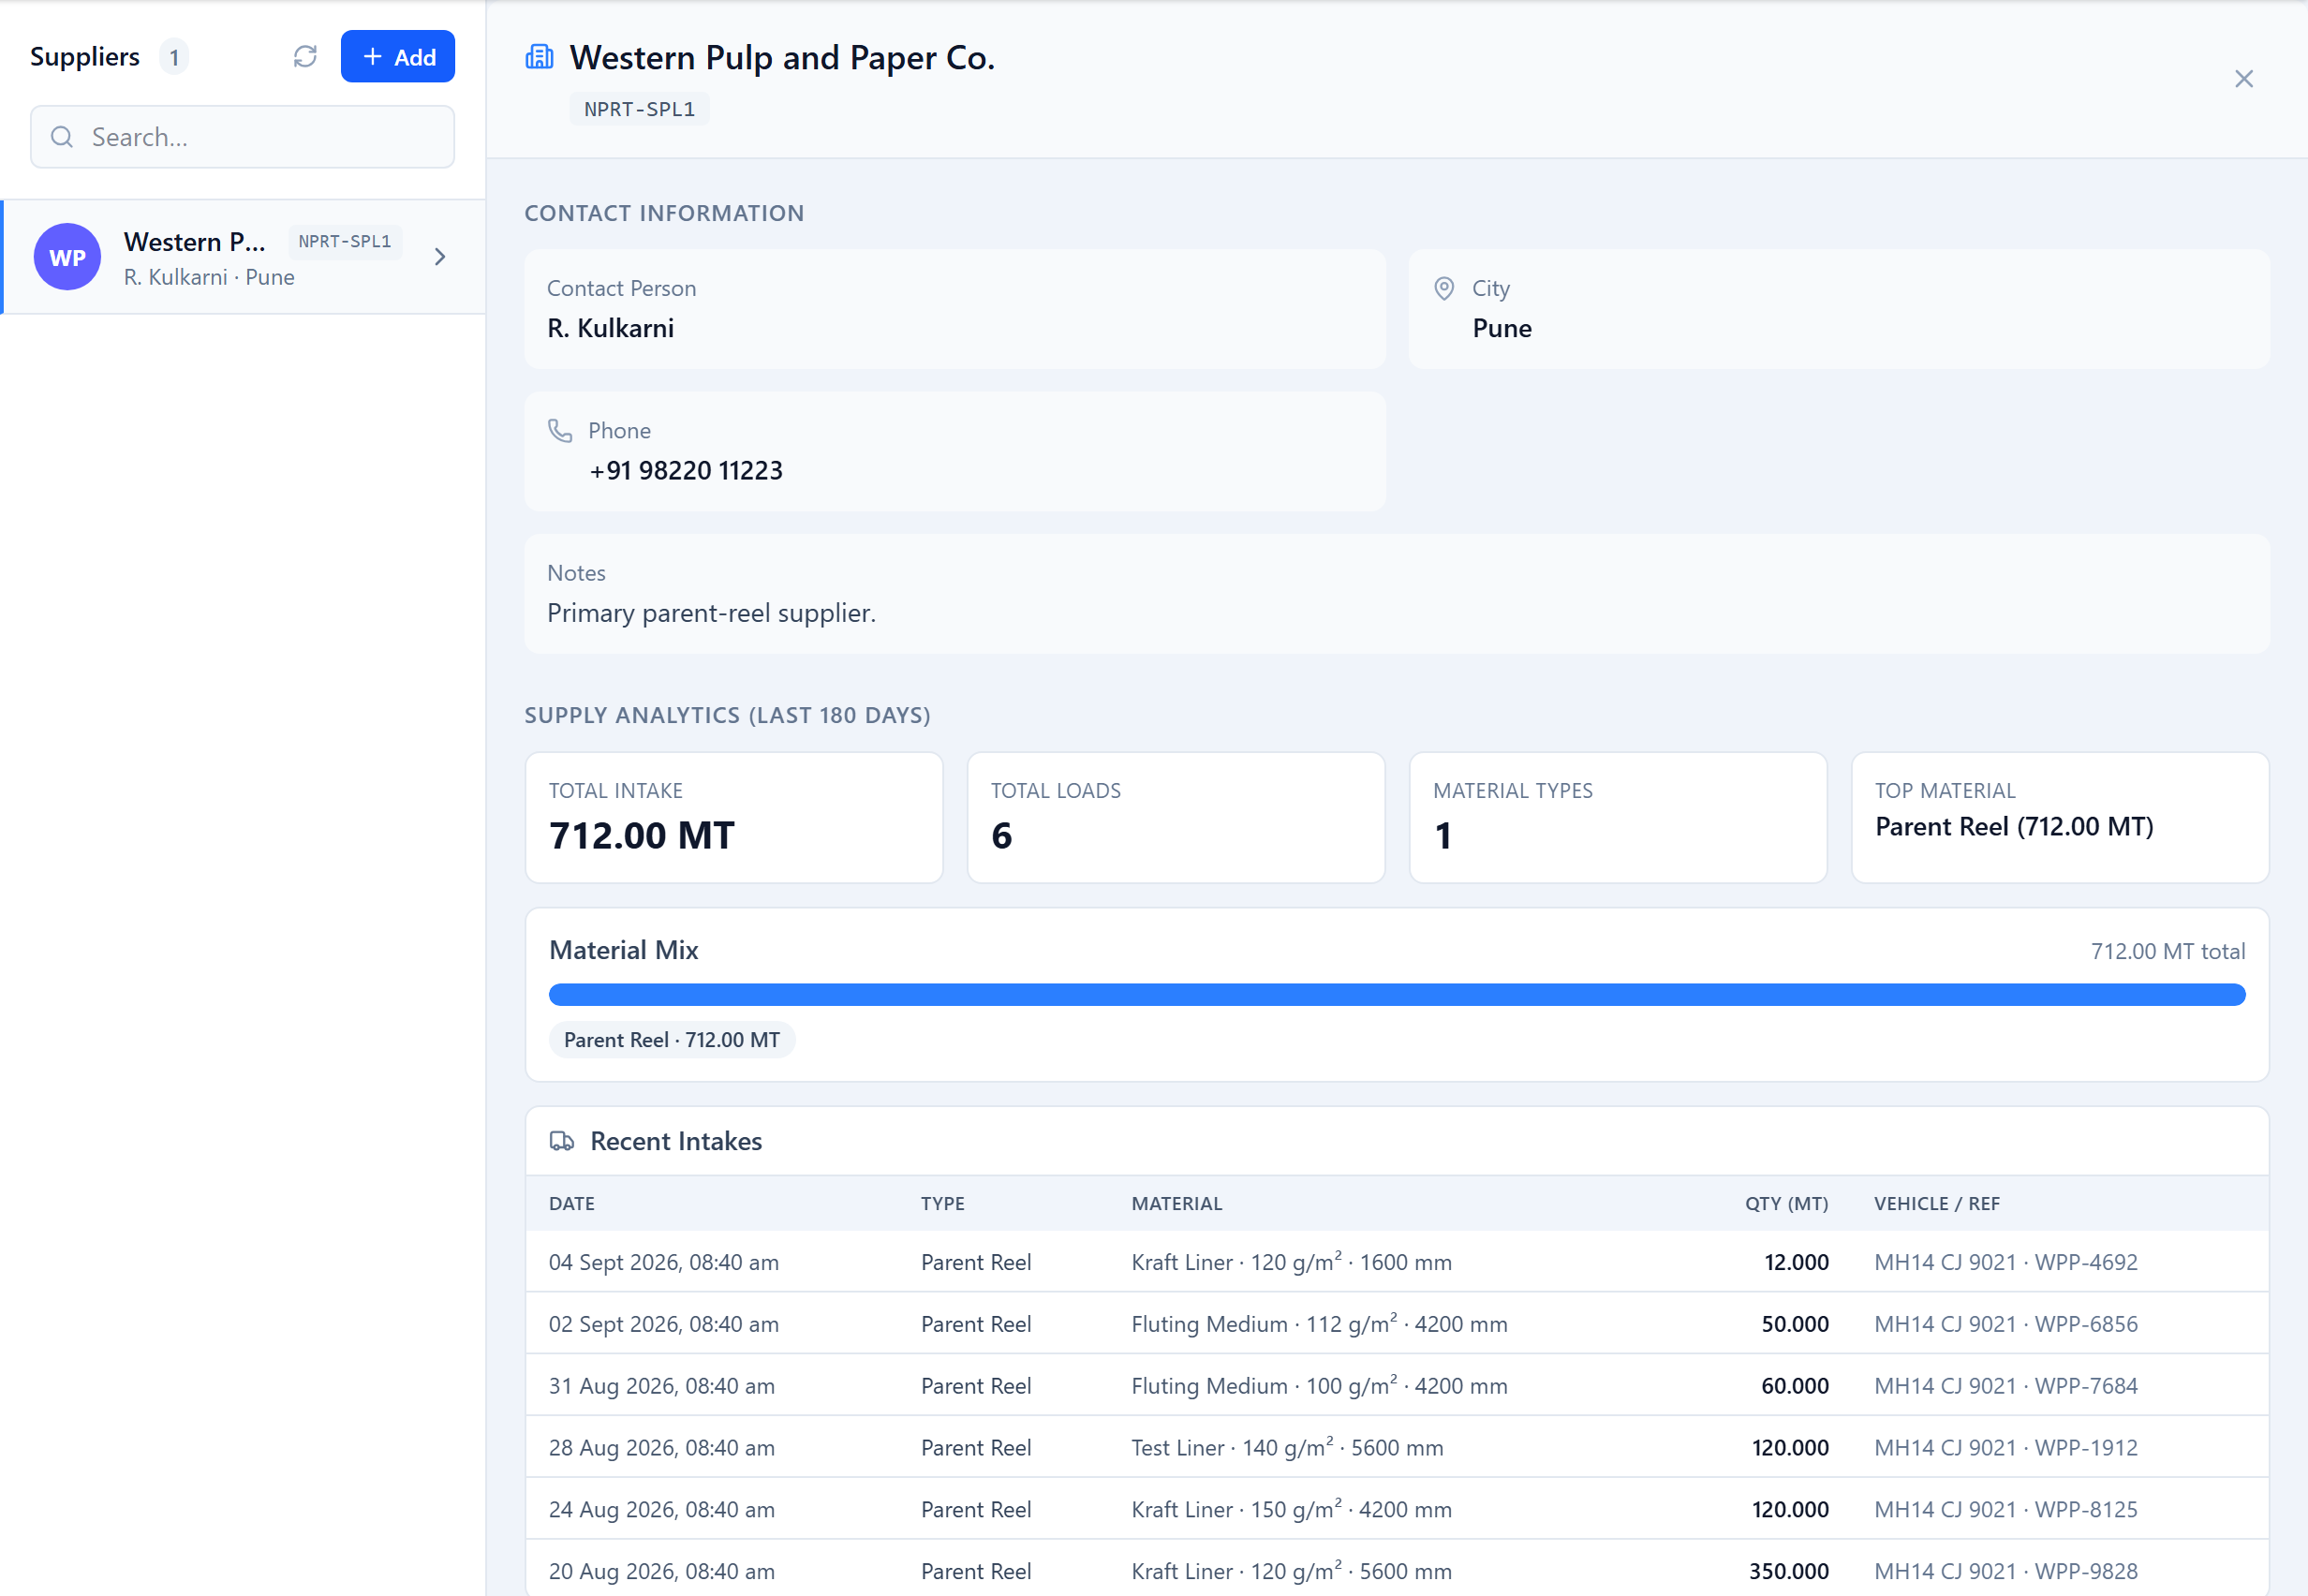Select the 31 Aug 2026 intake date
This screenshot has height=1596, width=2308.
pos(662,1387)
